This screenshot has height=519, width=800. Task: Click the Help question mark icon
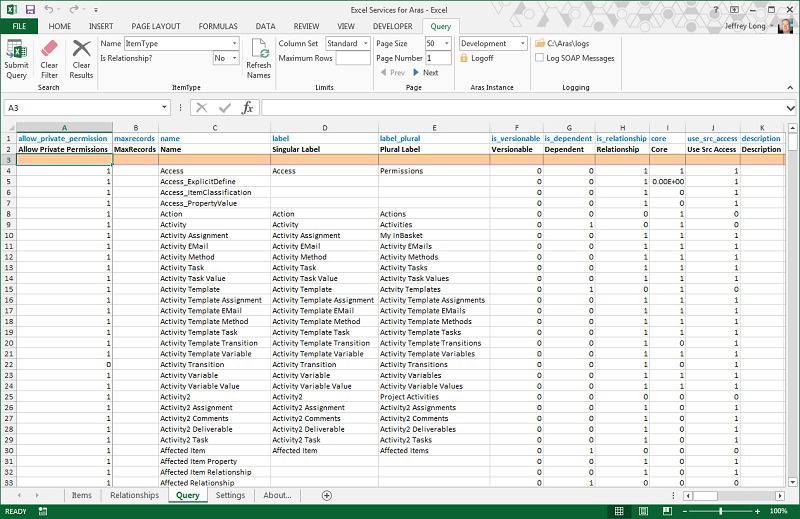[715, 10]
